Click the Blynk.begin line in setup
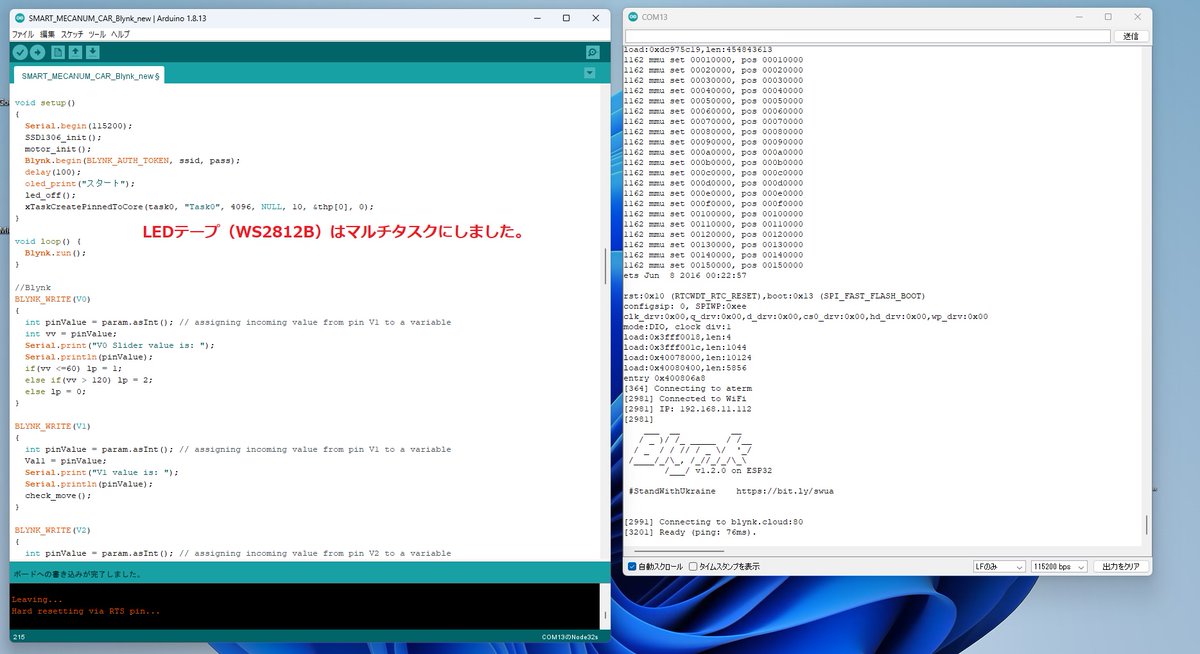Image resolution: width=1200 pixels, height=654 pixels. (x=132, y=160)
